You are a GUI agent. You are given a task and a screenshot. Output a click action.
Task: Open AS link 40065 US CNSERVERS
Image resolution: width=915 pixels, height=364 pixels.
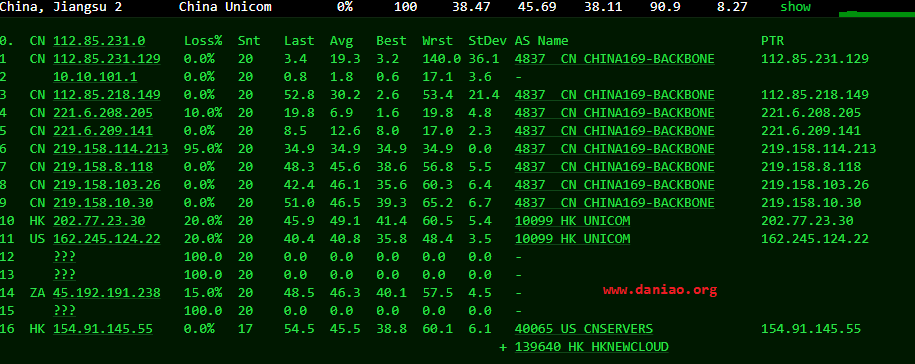click(584, 329)
